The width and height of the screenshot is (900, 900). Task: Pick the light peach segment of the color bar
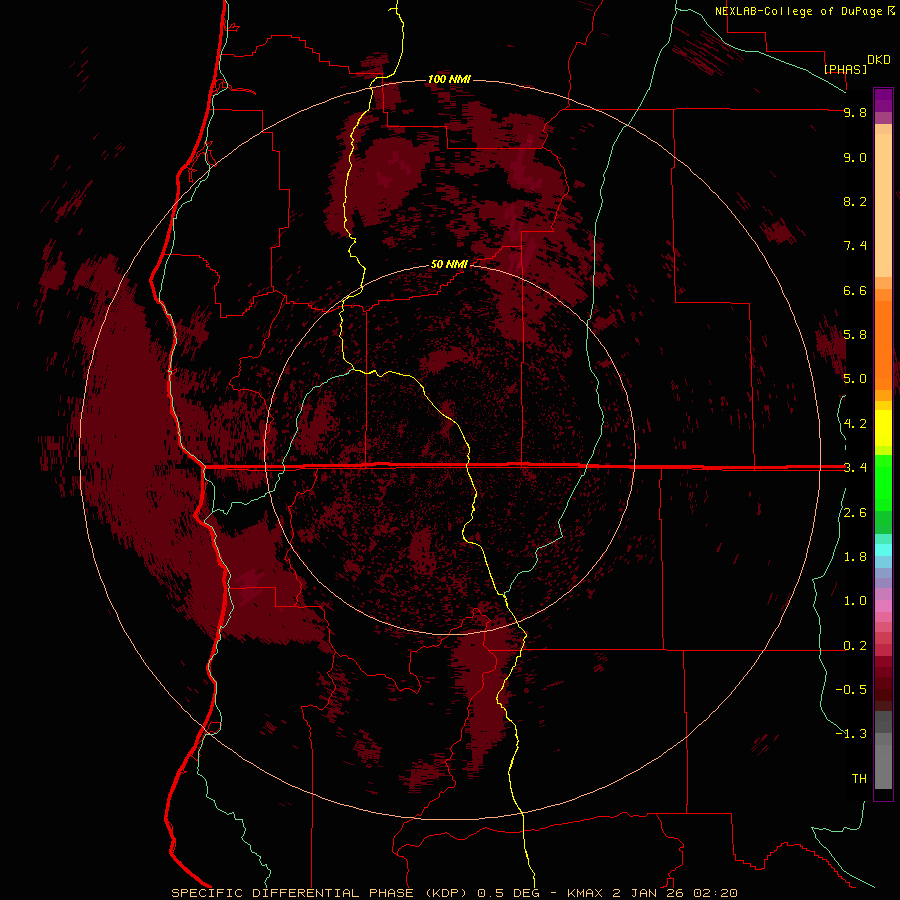pyautogui.click(x=883, y=205)
